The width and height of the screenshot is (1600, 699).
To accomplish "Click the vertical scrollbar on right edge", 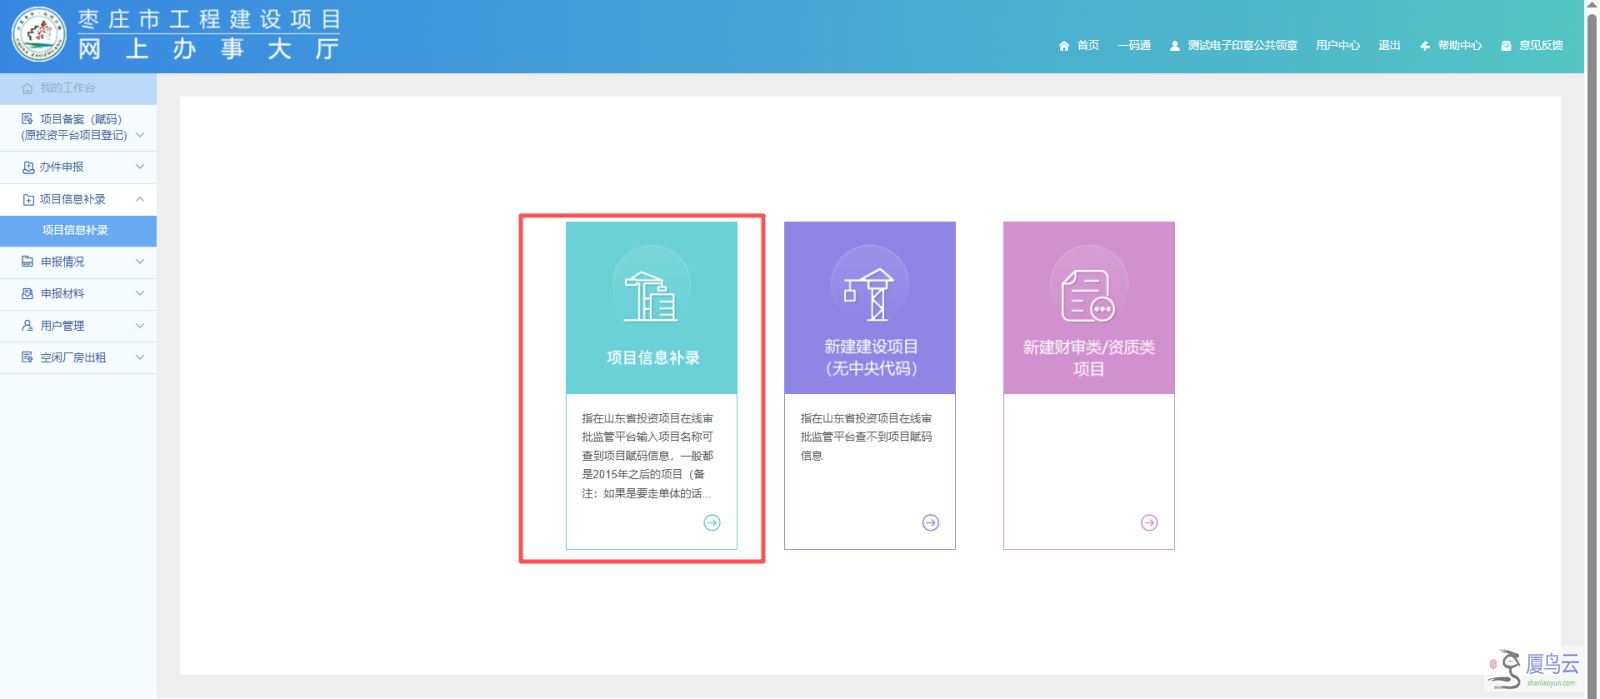I will (x=1592, y=300).
